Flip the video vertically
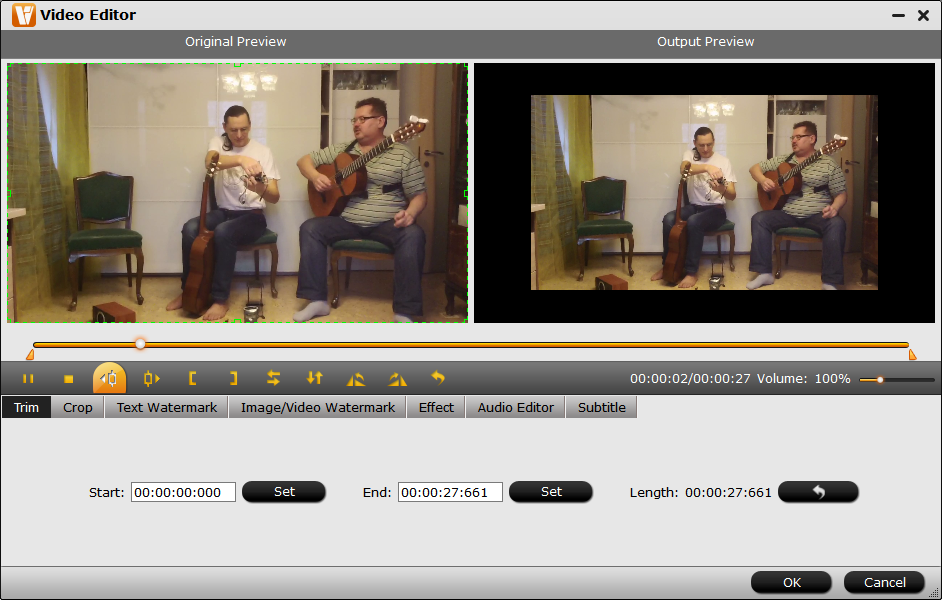This screenshot has width=942, height=600. coord(315,379)
